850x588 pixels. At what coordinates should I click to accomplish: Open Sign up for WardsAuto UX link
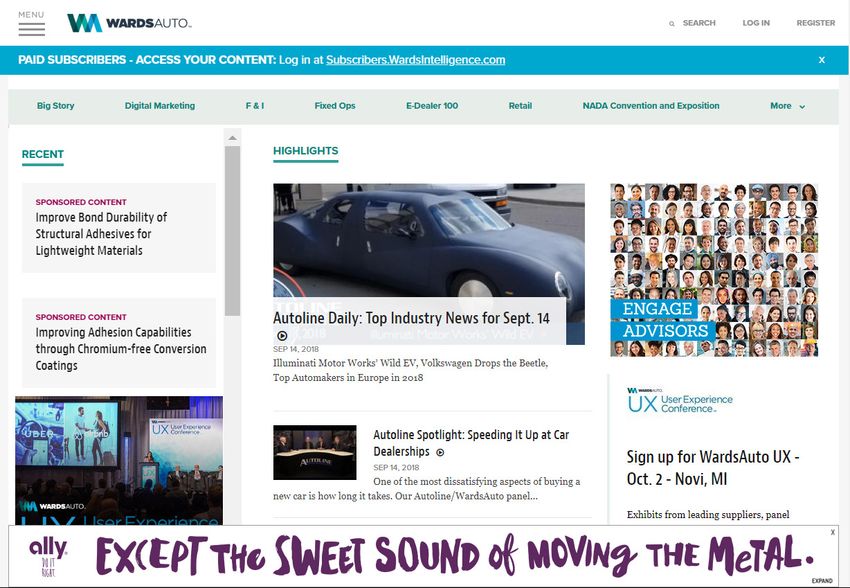(713, 468)
